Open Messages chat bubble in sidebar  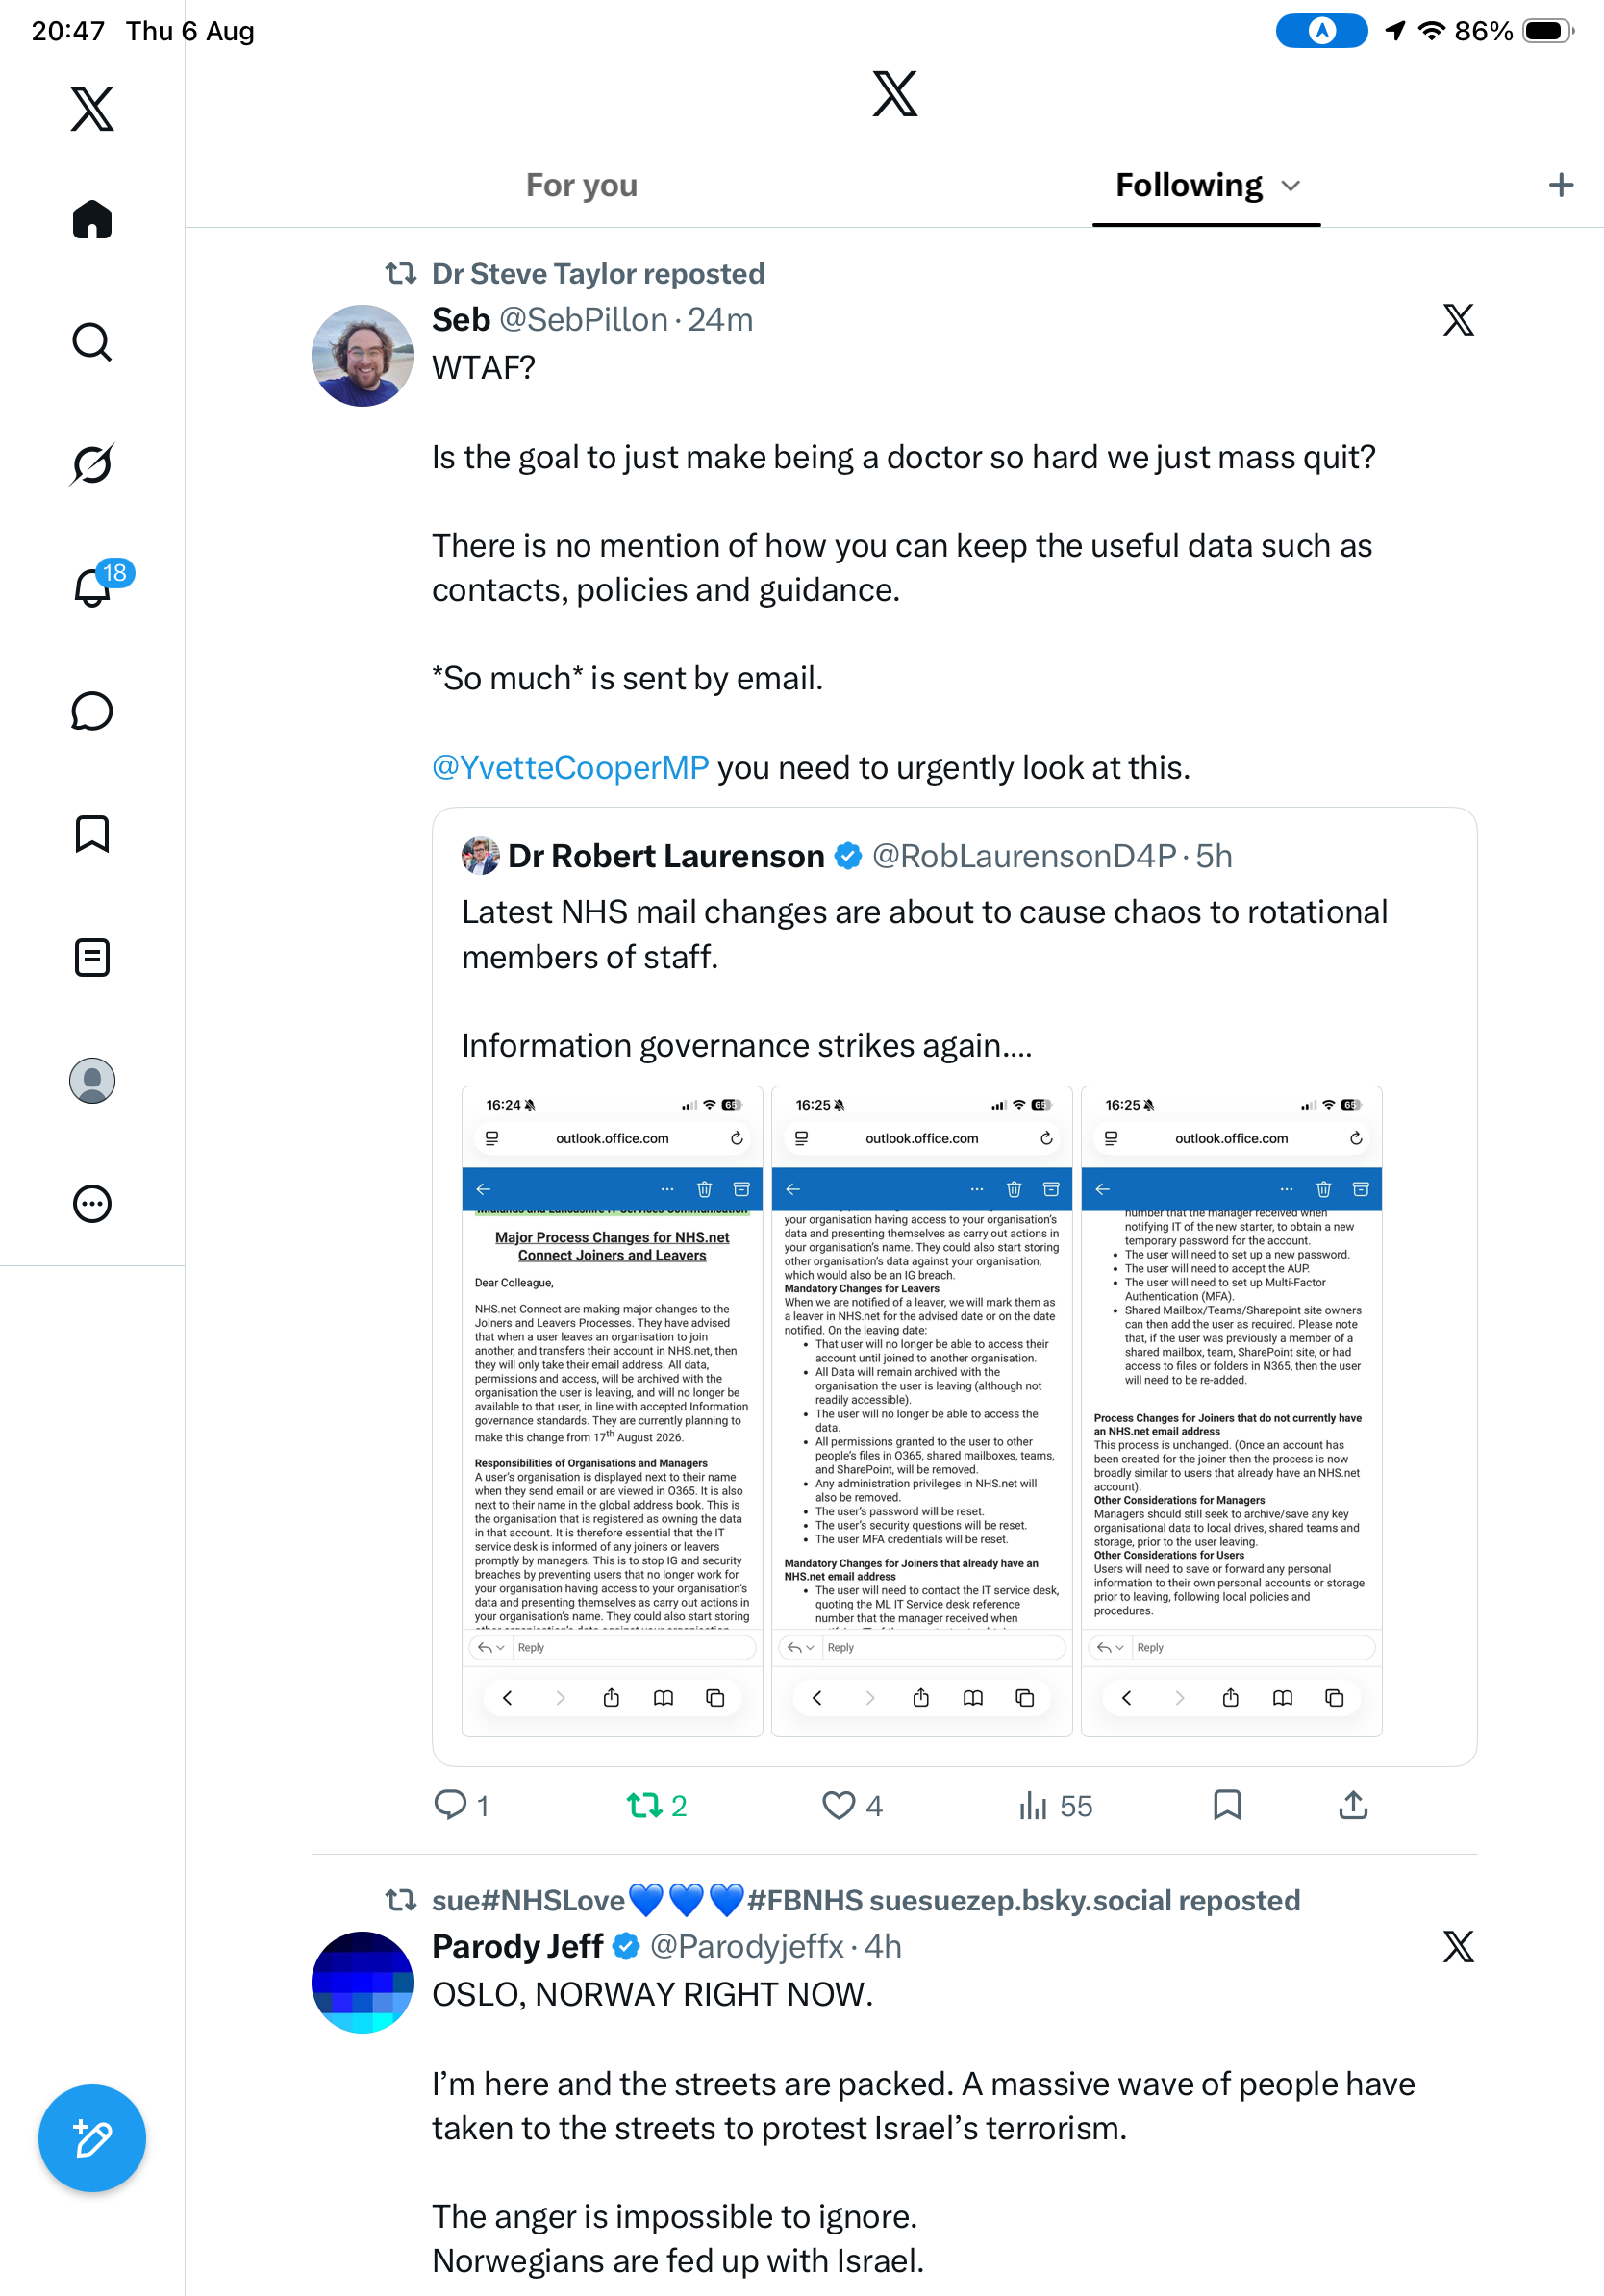92,711
